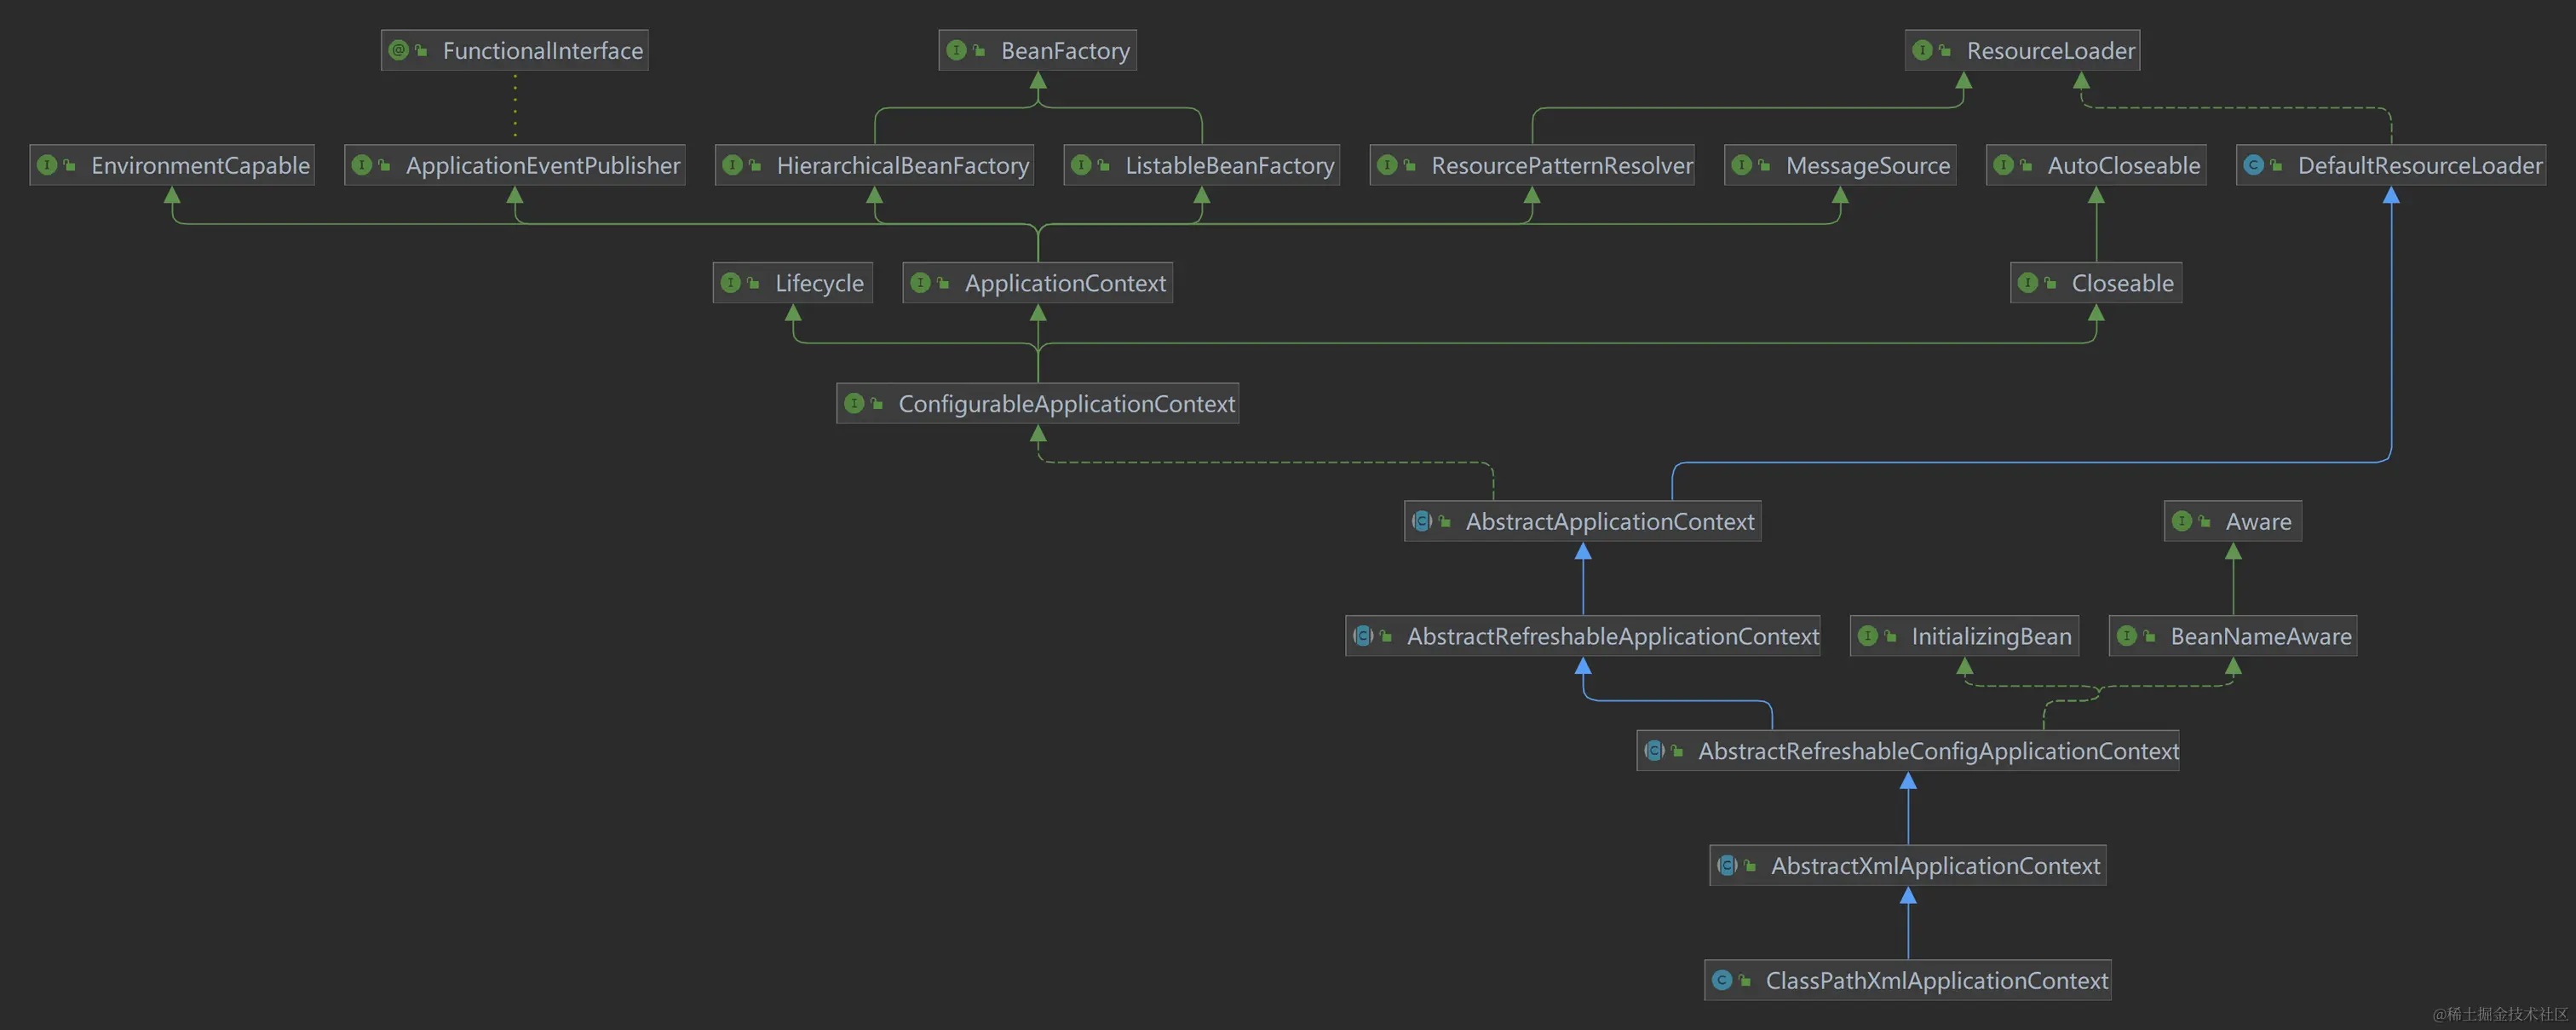Click the AbstractXmlApplicationContext class label
The image size is (2576, 1030).
[1935, 866]
